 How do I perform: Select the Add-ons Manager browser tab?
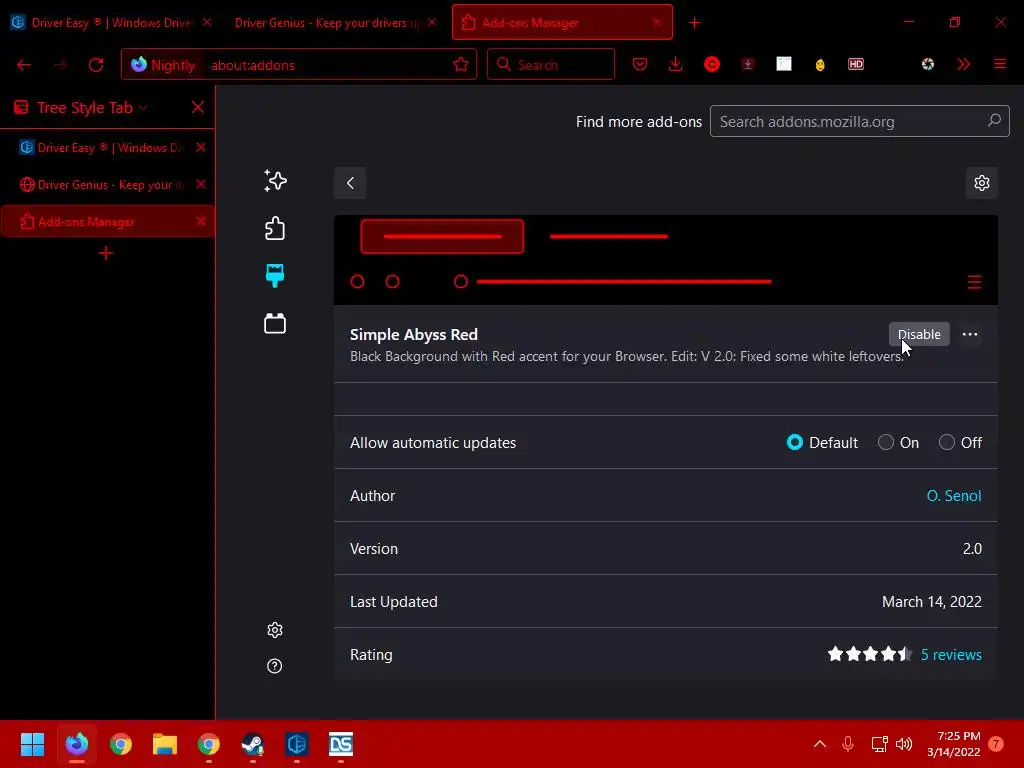pyautogui.click(x=562, y=23)
